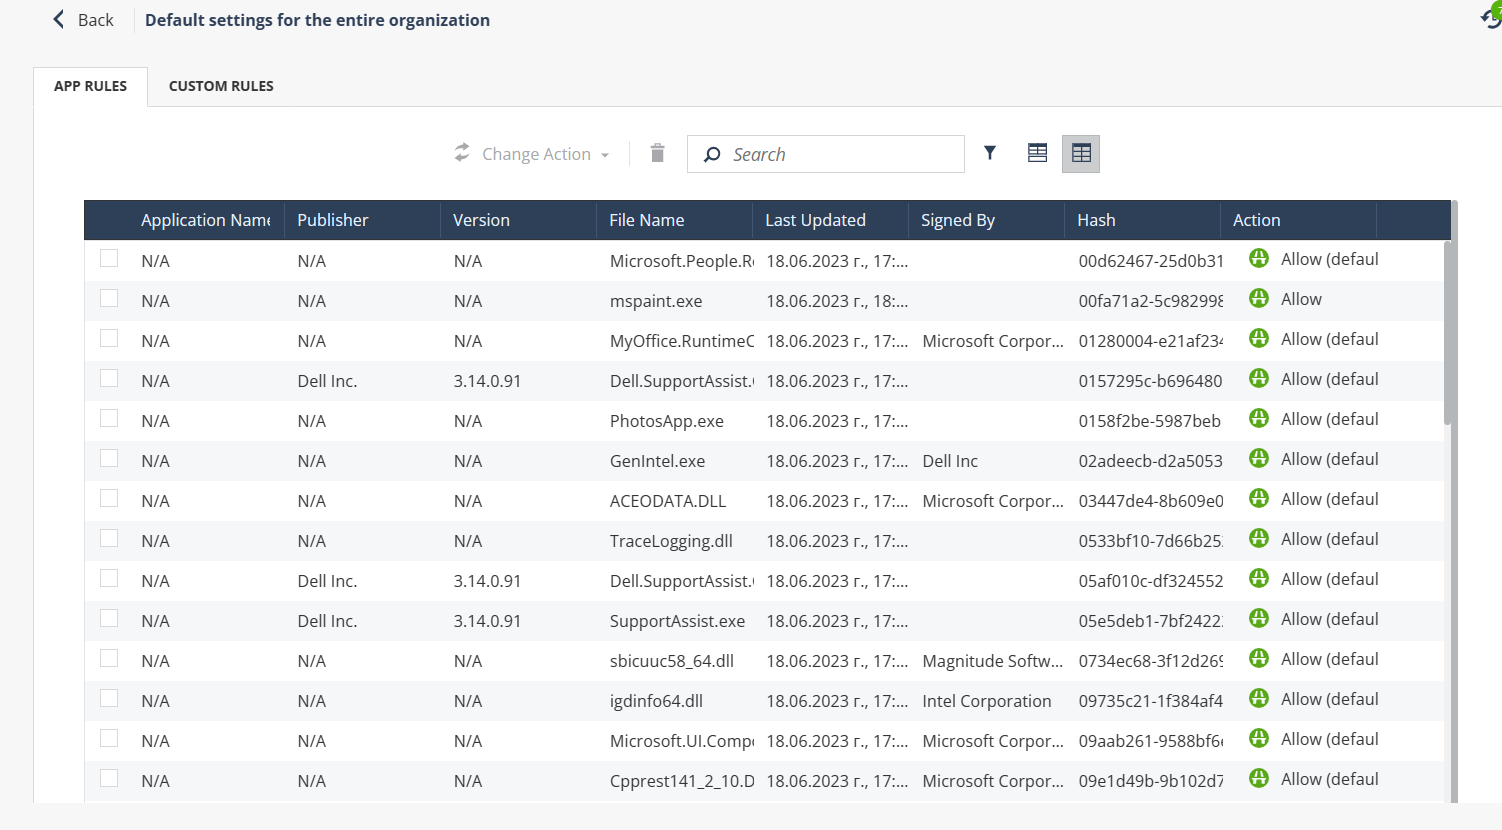Click version 3.14.0.91 in SupportAssist.exe row
1502x830 pixels.
click(x=487, y=621)
